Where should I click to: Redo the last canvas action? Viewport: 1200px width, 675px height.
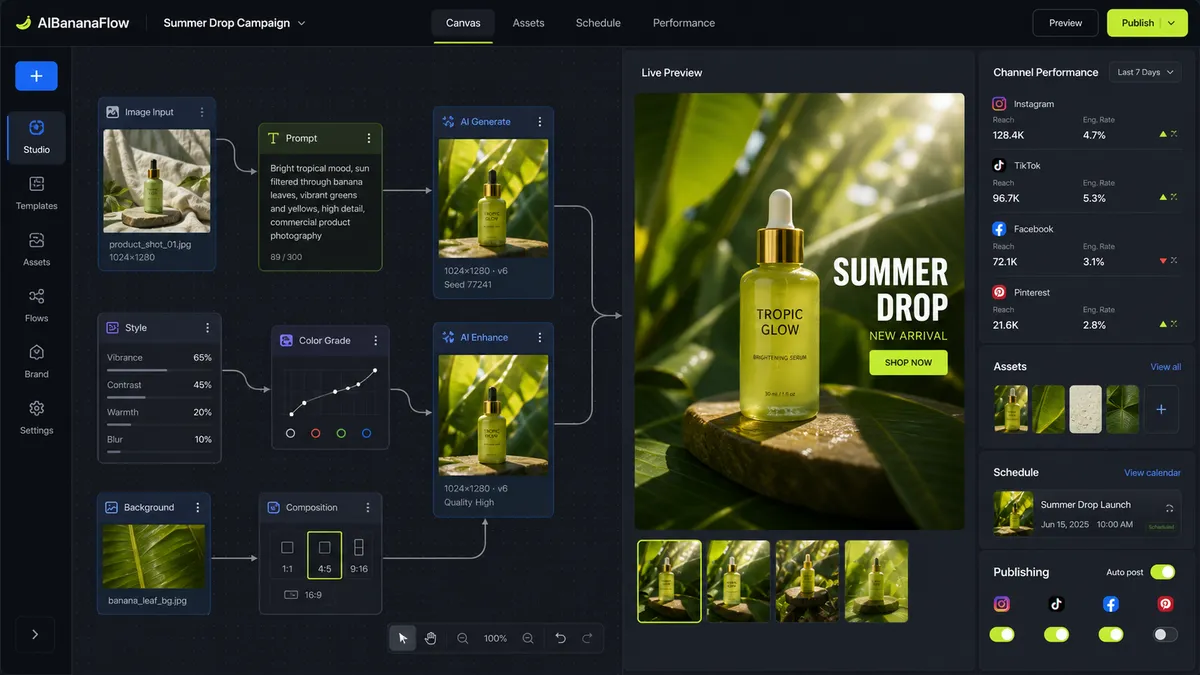[587, 638]
